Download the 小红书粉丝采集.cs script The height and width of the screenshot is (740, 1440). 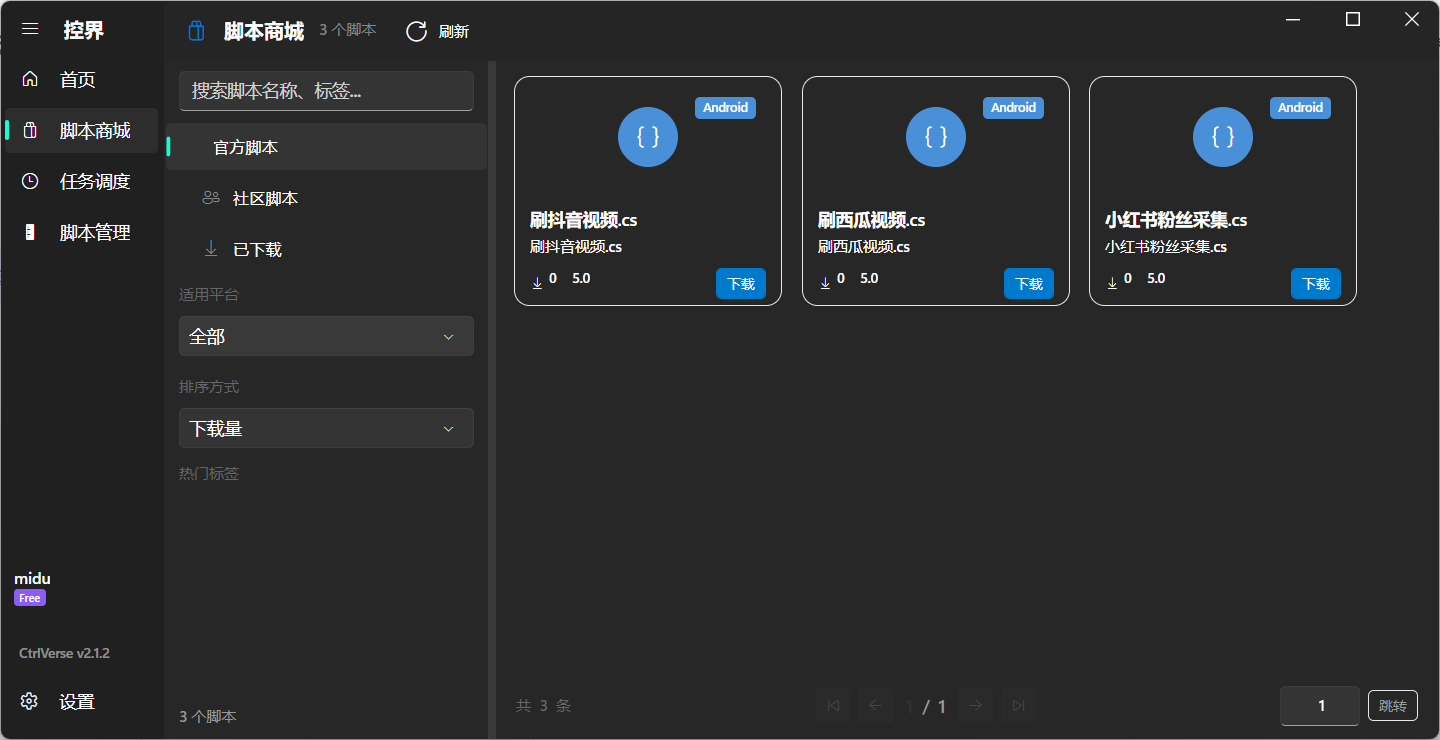[1316, 284]
